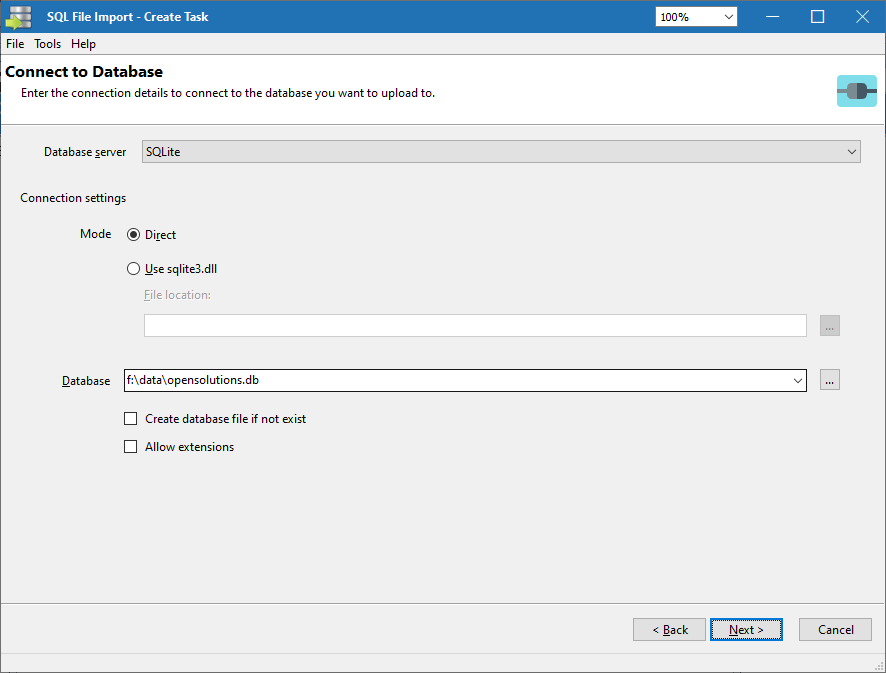
Task: Click the sqlite3.dll file location browse button
Action: click(x=829, y=326)
